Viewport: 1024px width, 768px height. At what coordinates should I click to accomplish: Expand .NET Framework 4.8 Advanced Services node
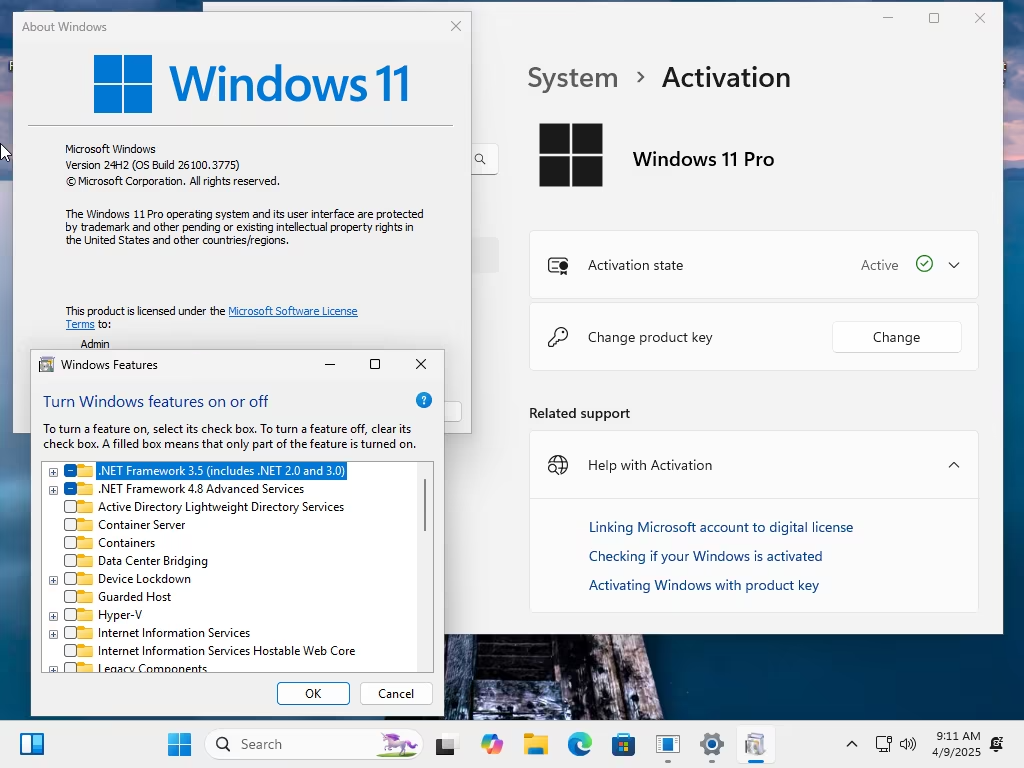[x=54, y=490]
